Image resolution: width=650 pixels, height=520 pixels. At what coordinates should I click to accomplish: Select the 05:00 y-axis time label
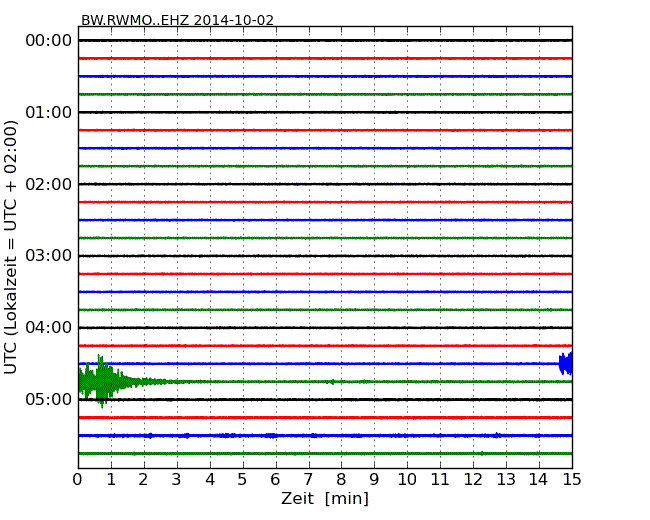coord(49,399)
